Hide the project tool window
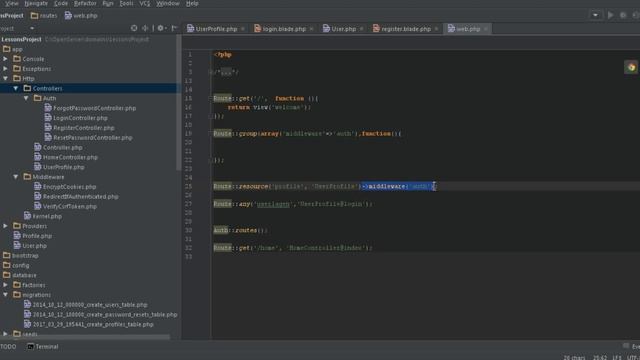Screen dimensions: 640x360 coord(174,28)
